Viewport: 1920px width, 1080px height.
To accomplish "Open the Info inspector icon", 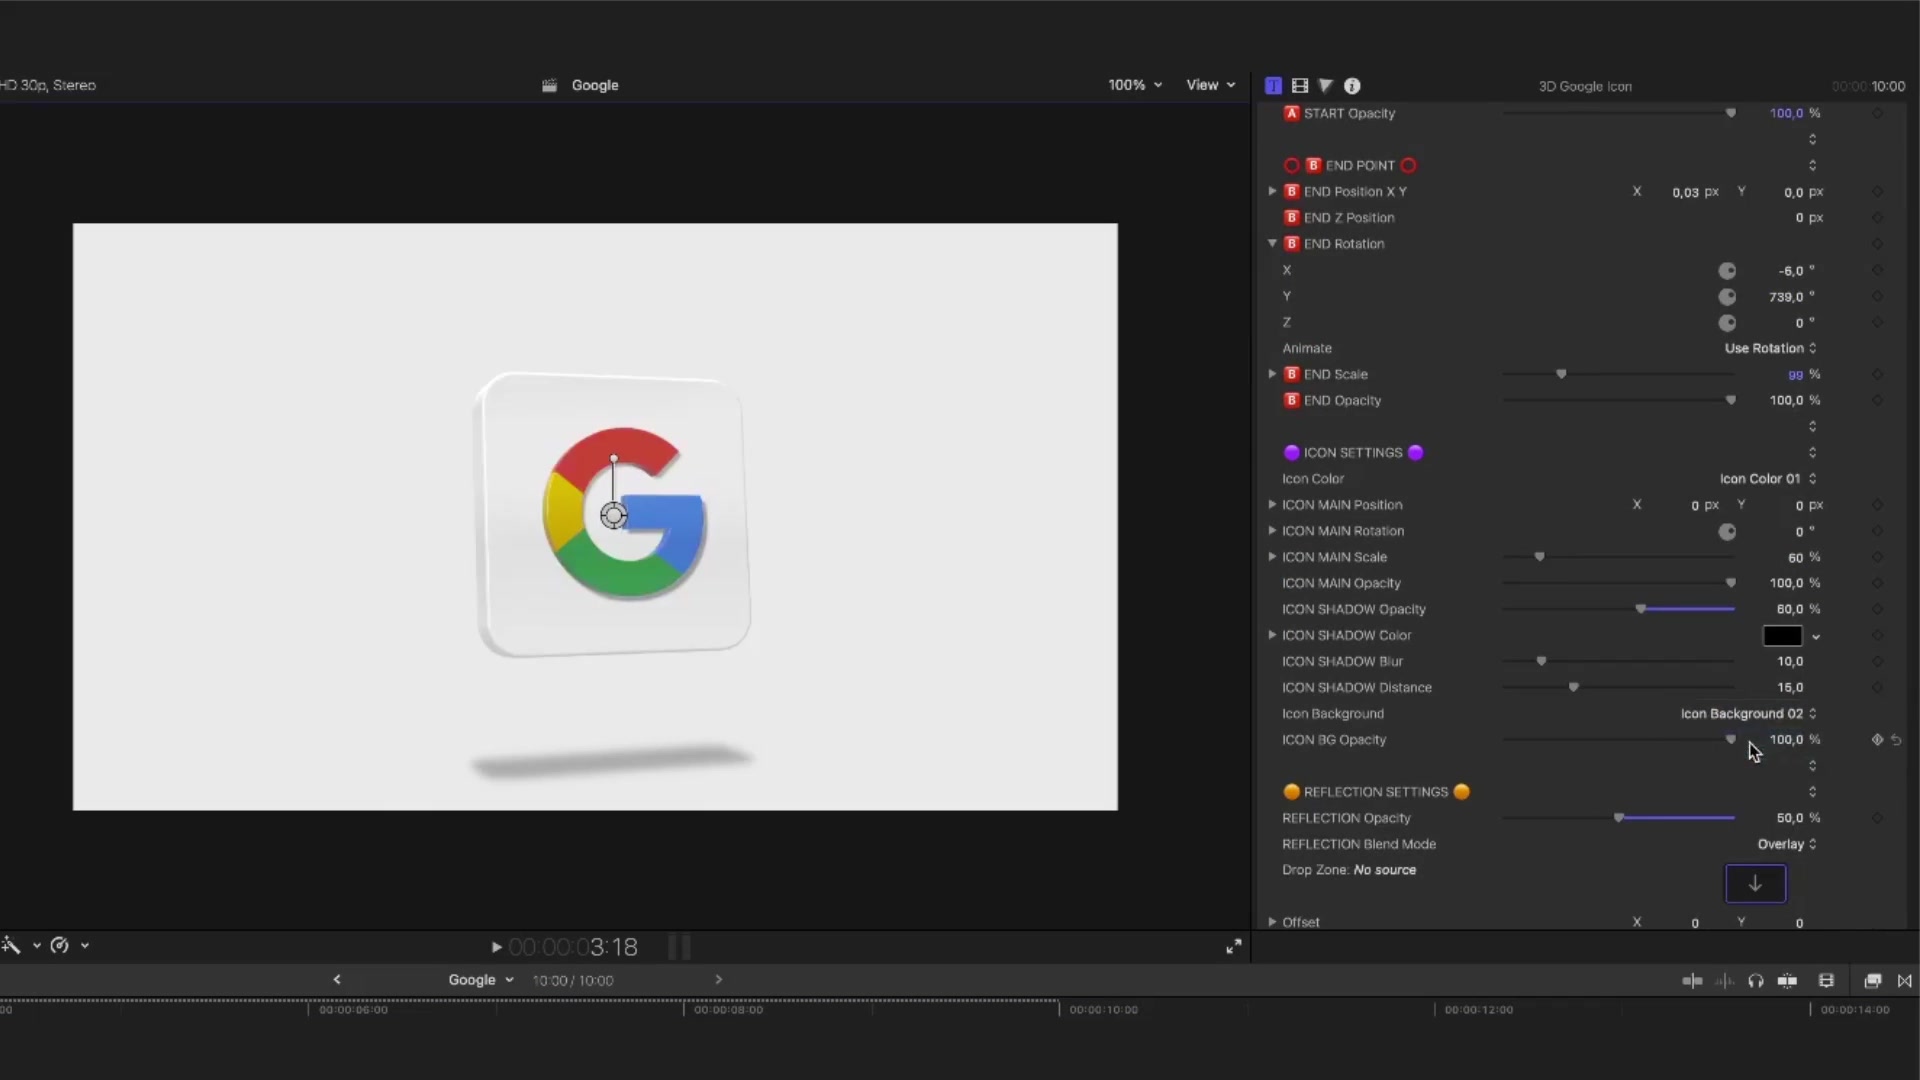I will [1352, 86].
